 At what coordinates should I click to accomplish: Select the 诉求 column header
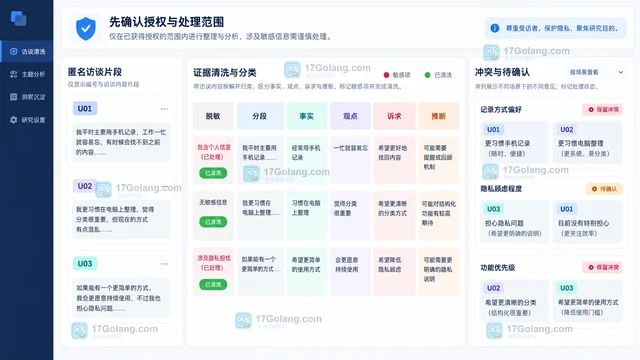pos(394,116)
